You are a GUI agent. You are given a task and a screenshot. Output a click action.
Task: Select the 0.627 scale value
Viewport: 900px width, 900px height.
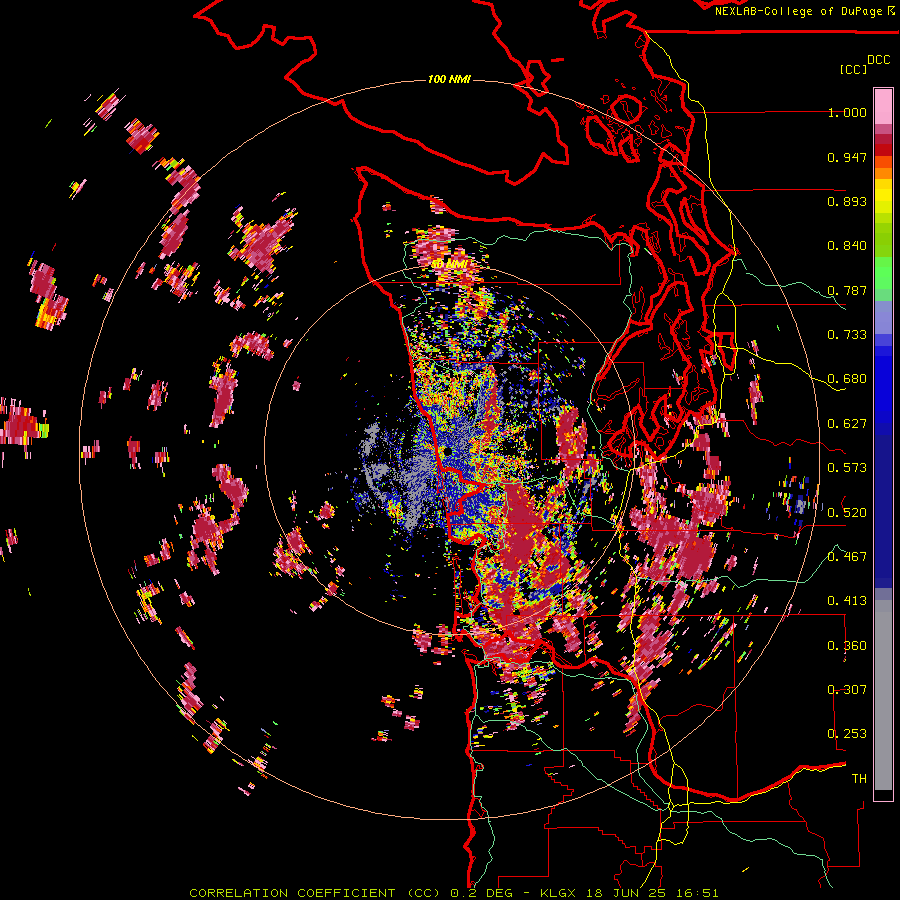[x=847, y=424]
